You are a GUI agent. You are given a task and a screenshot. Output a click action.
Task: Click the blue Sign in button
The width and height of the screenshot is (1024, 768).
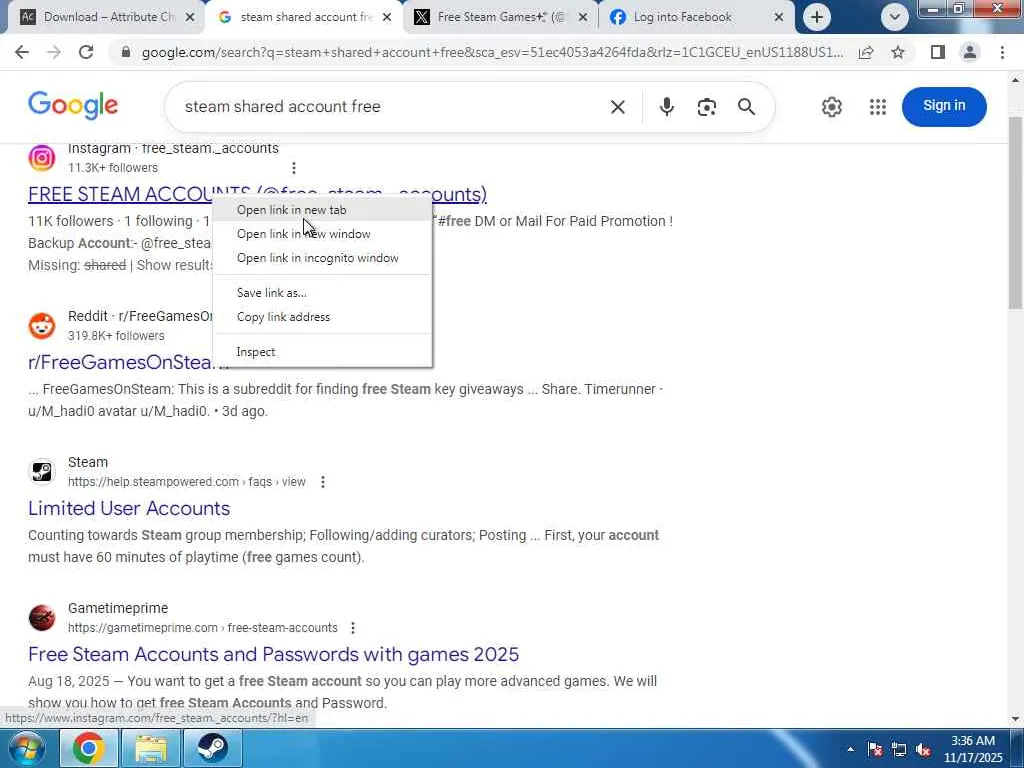[944, 106]
